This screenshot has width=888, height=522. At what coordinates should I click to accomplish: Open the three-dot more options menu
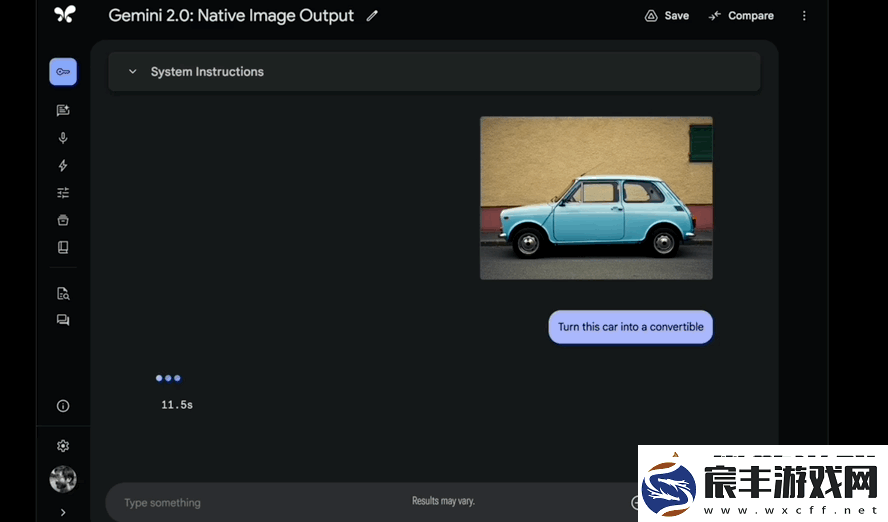(x=804, y=16)
